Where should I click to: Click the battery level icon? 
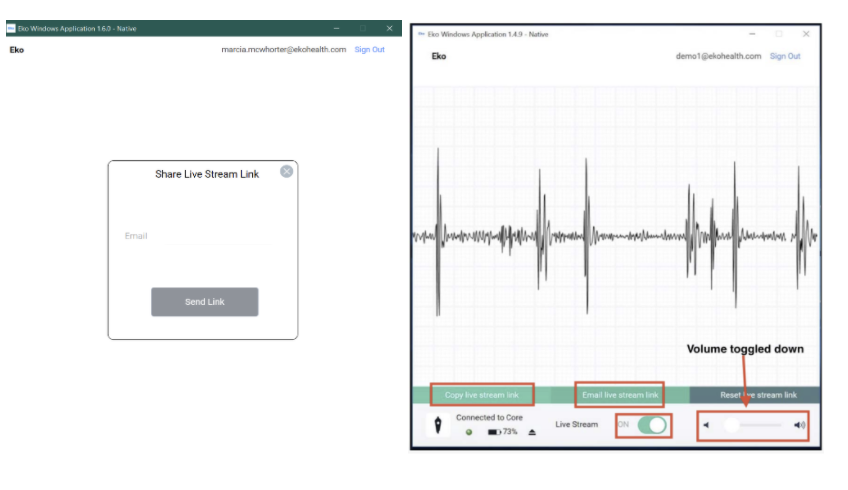[494, 432]
